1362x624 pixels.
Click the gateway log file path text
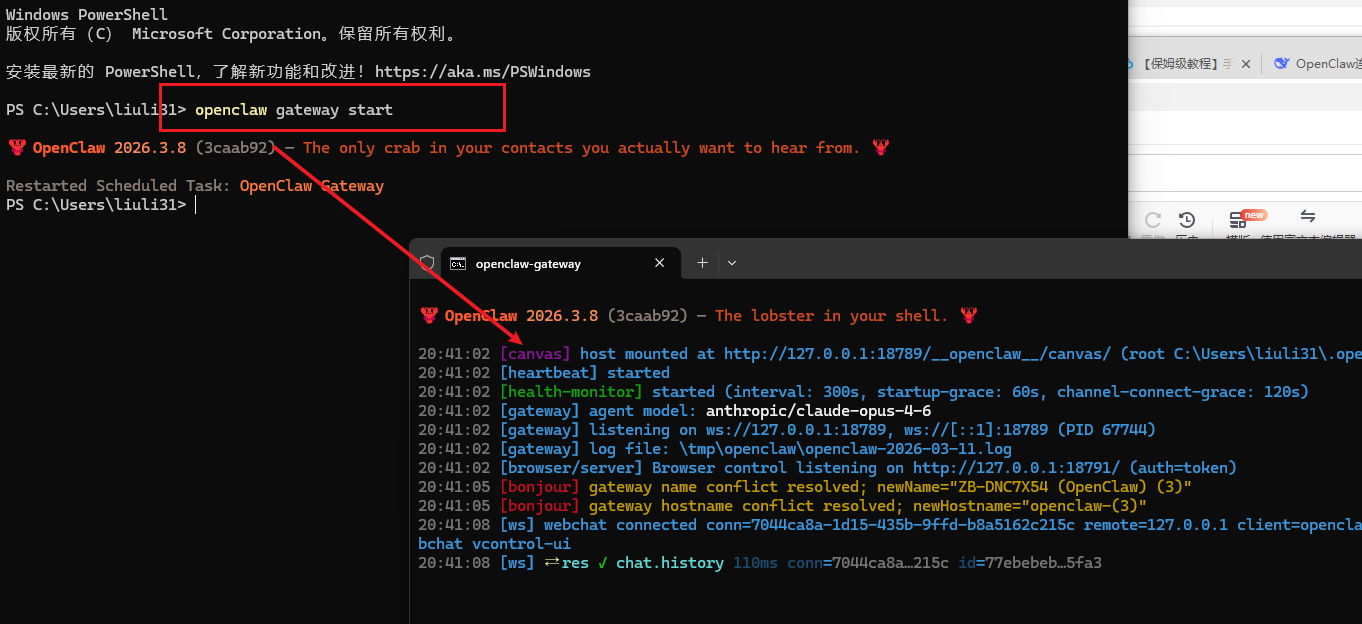tap(845, 449)
